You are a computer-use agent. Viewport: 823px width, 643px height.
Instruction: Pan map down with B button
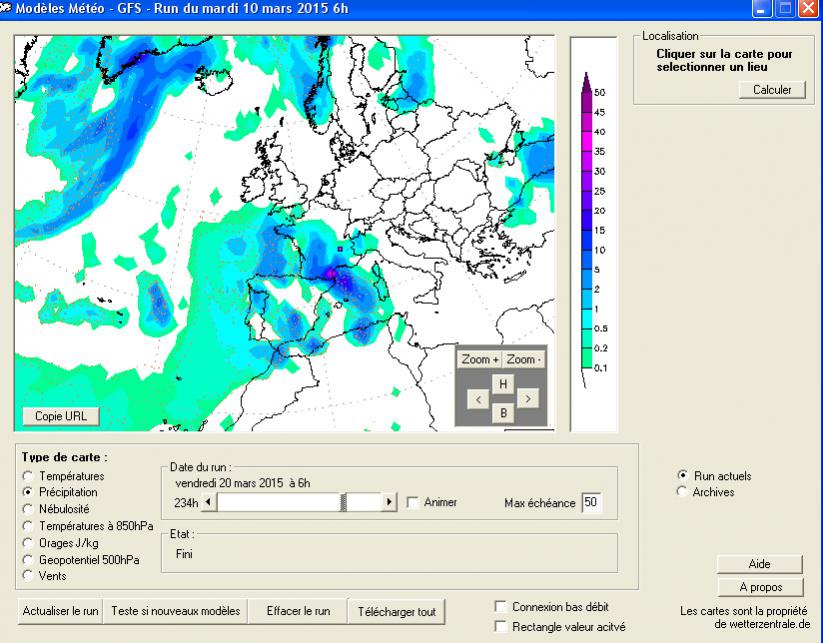pyautogui.click(x=502, y=413)
